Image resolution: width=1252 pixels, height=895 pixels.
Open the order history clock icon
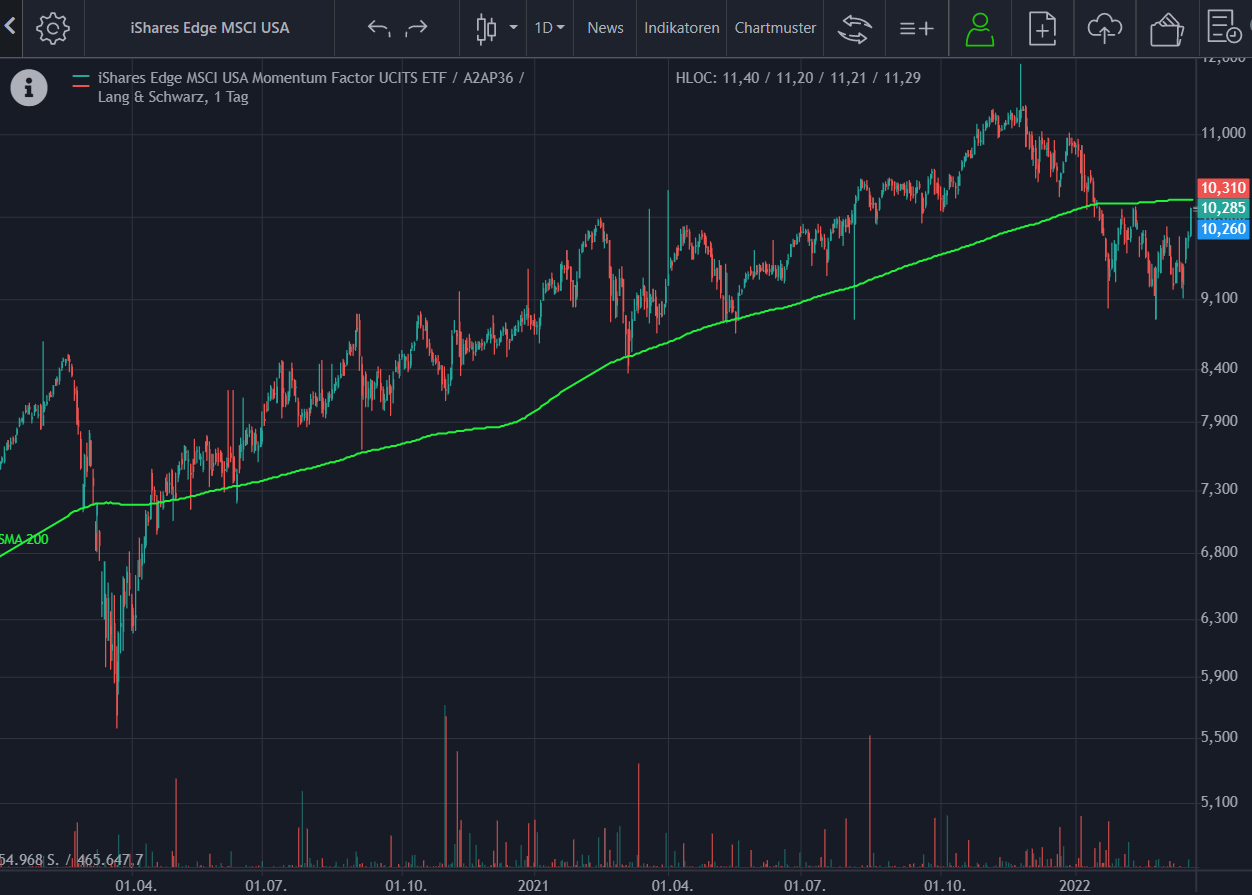pos(1224,28)
